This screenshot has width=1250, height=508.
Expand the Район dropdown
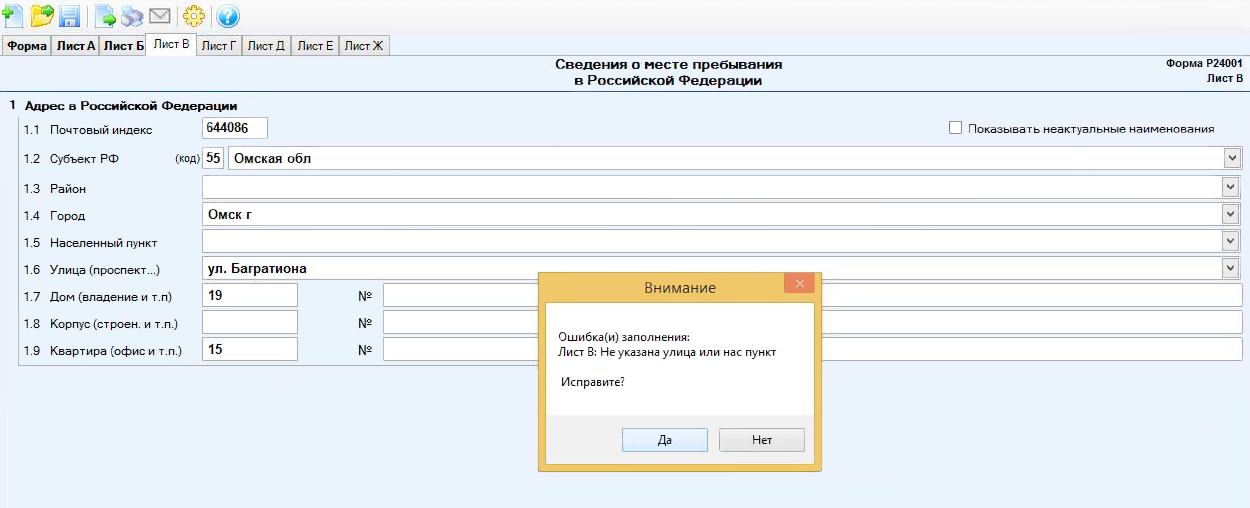click(x=1231, y=187)
